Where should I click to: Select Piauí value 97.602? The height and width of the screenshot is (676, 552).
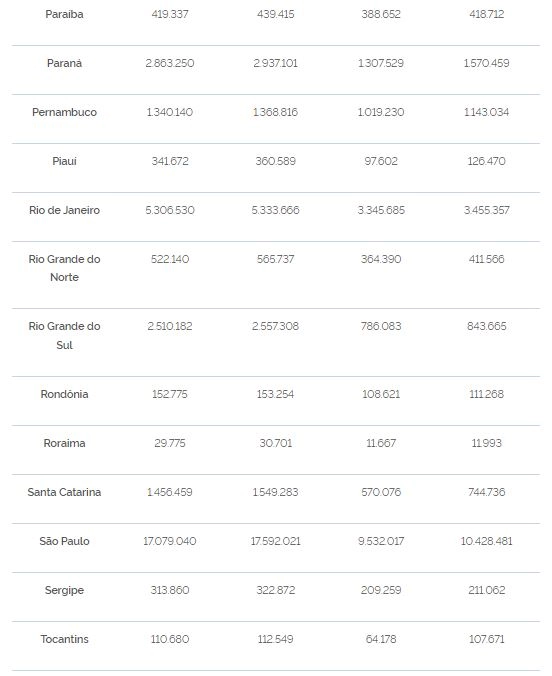pyautogui.click(x=381, y=161)
